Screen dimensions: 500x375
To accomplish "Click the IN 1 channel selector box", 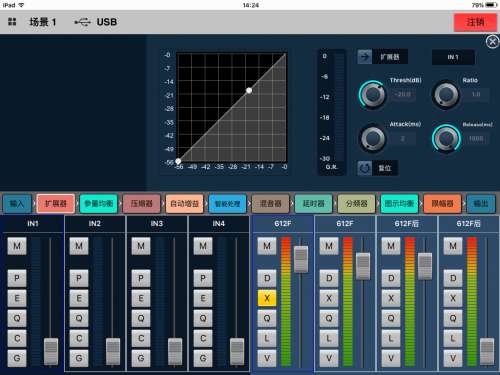I will click(453, 57).
